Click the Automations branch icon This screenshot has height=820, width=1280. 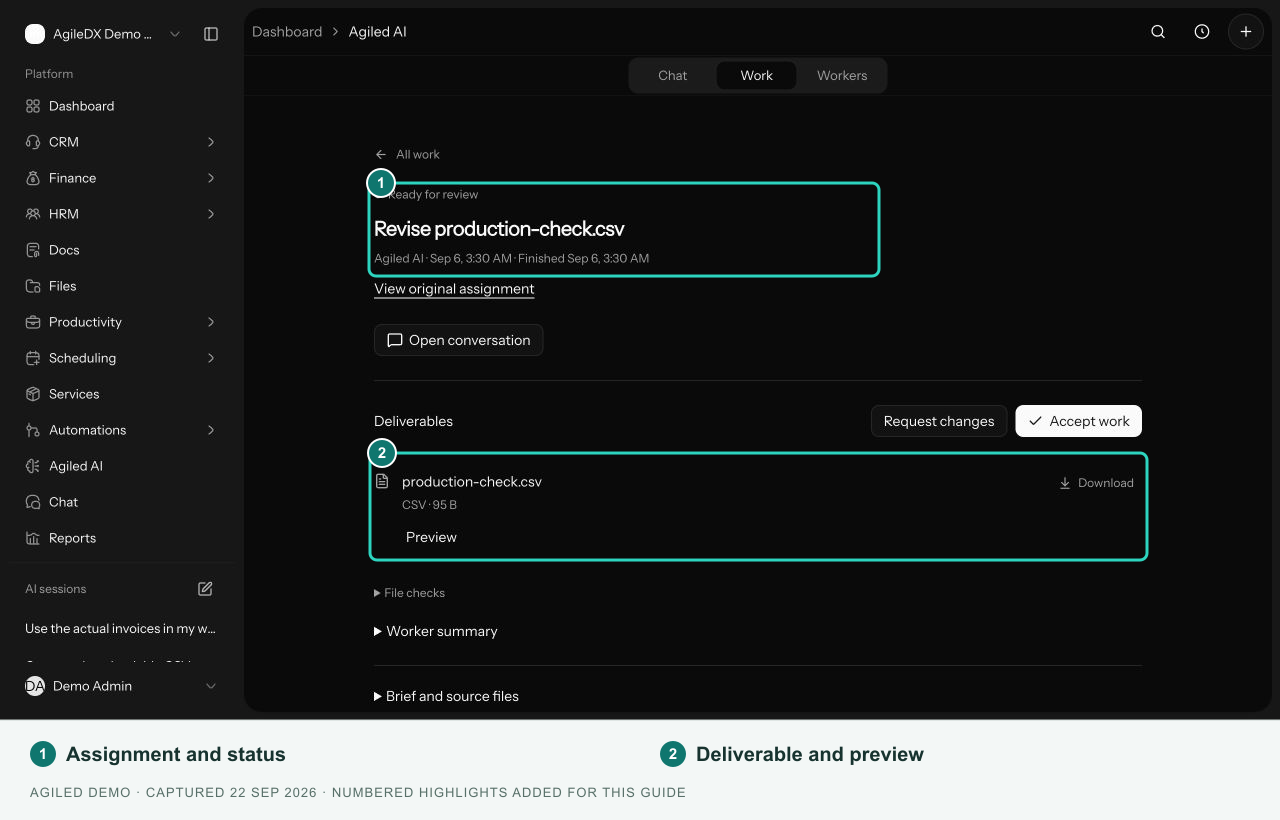[x=33, y=430]
